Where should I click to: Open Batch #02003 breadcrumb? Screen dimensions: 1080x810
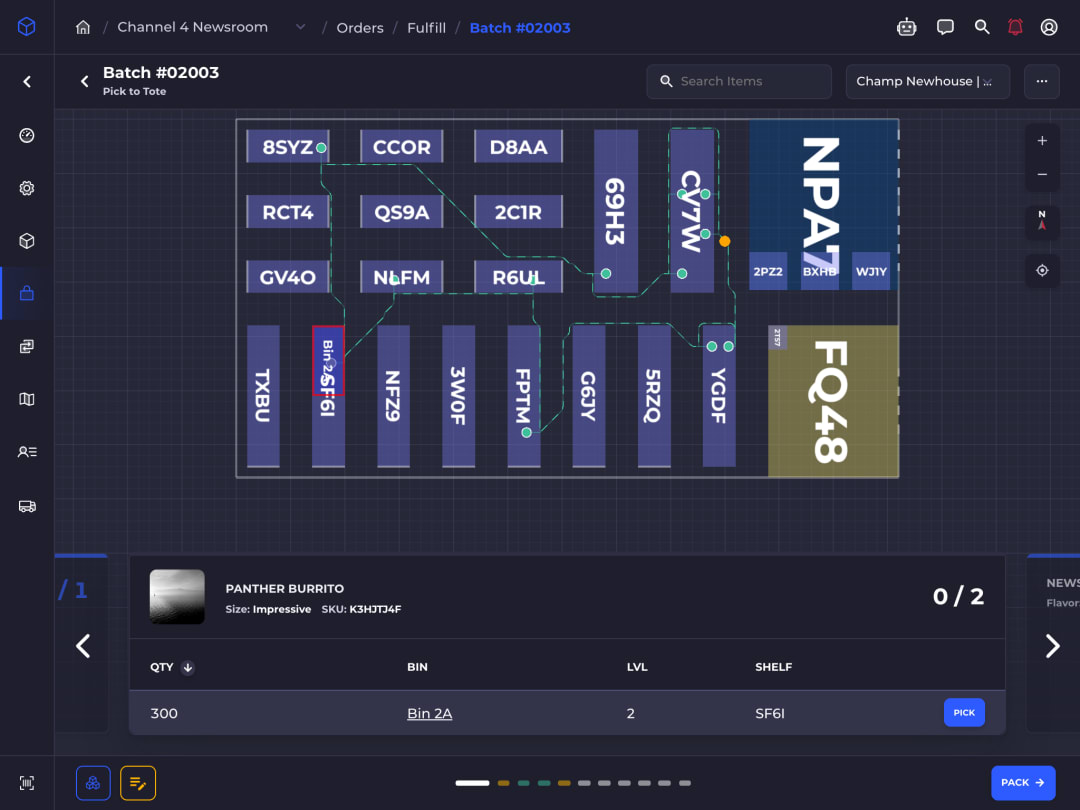pyautogui.click(x=520, y=28)
